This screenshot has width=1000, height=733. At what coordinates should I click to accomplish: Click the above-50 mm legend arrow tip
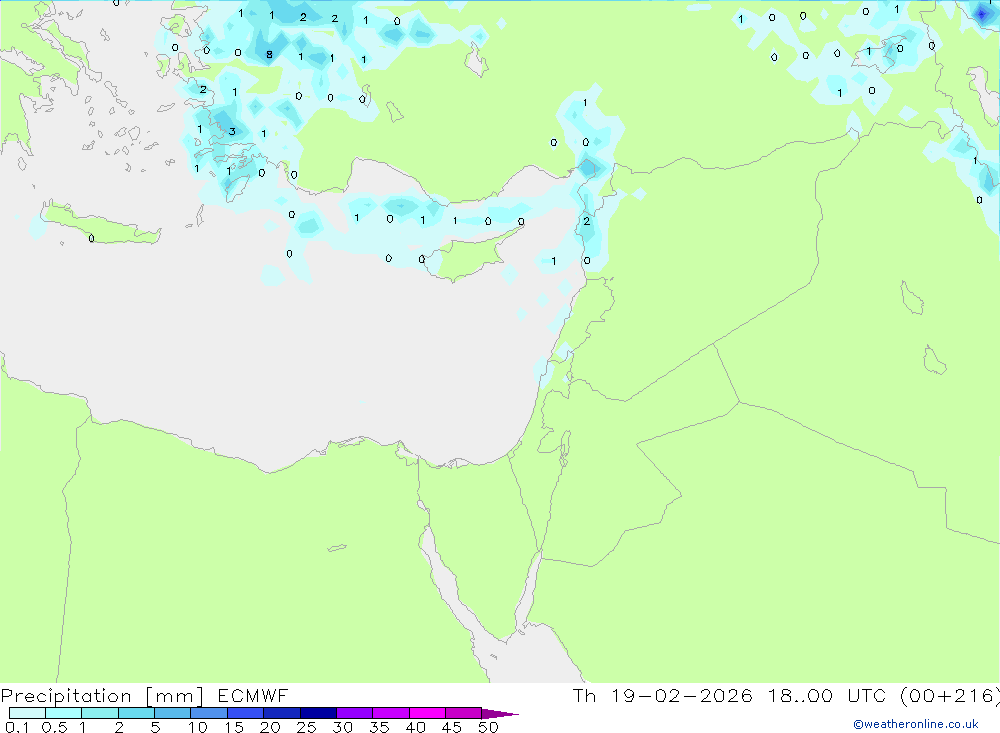point(500,713)
